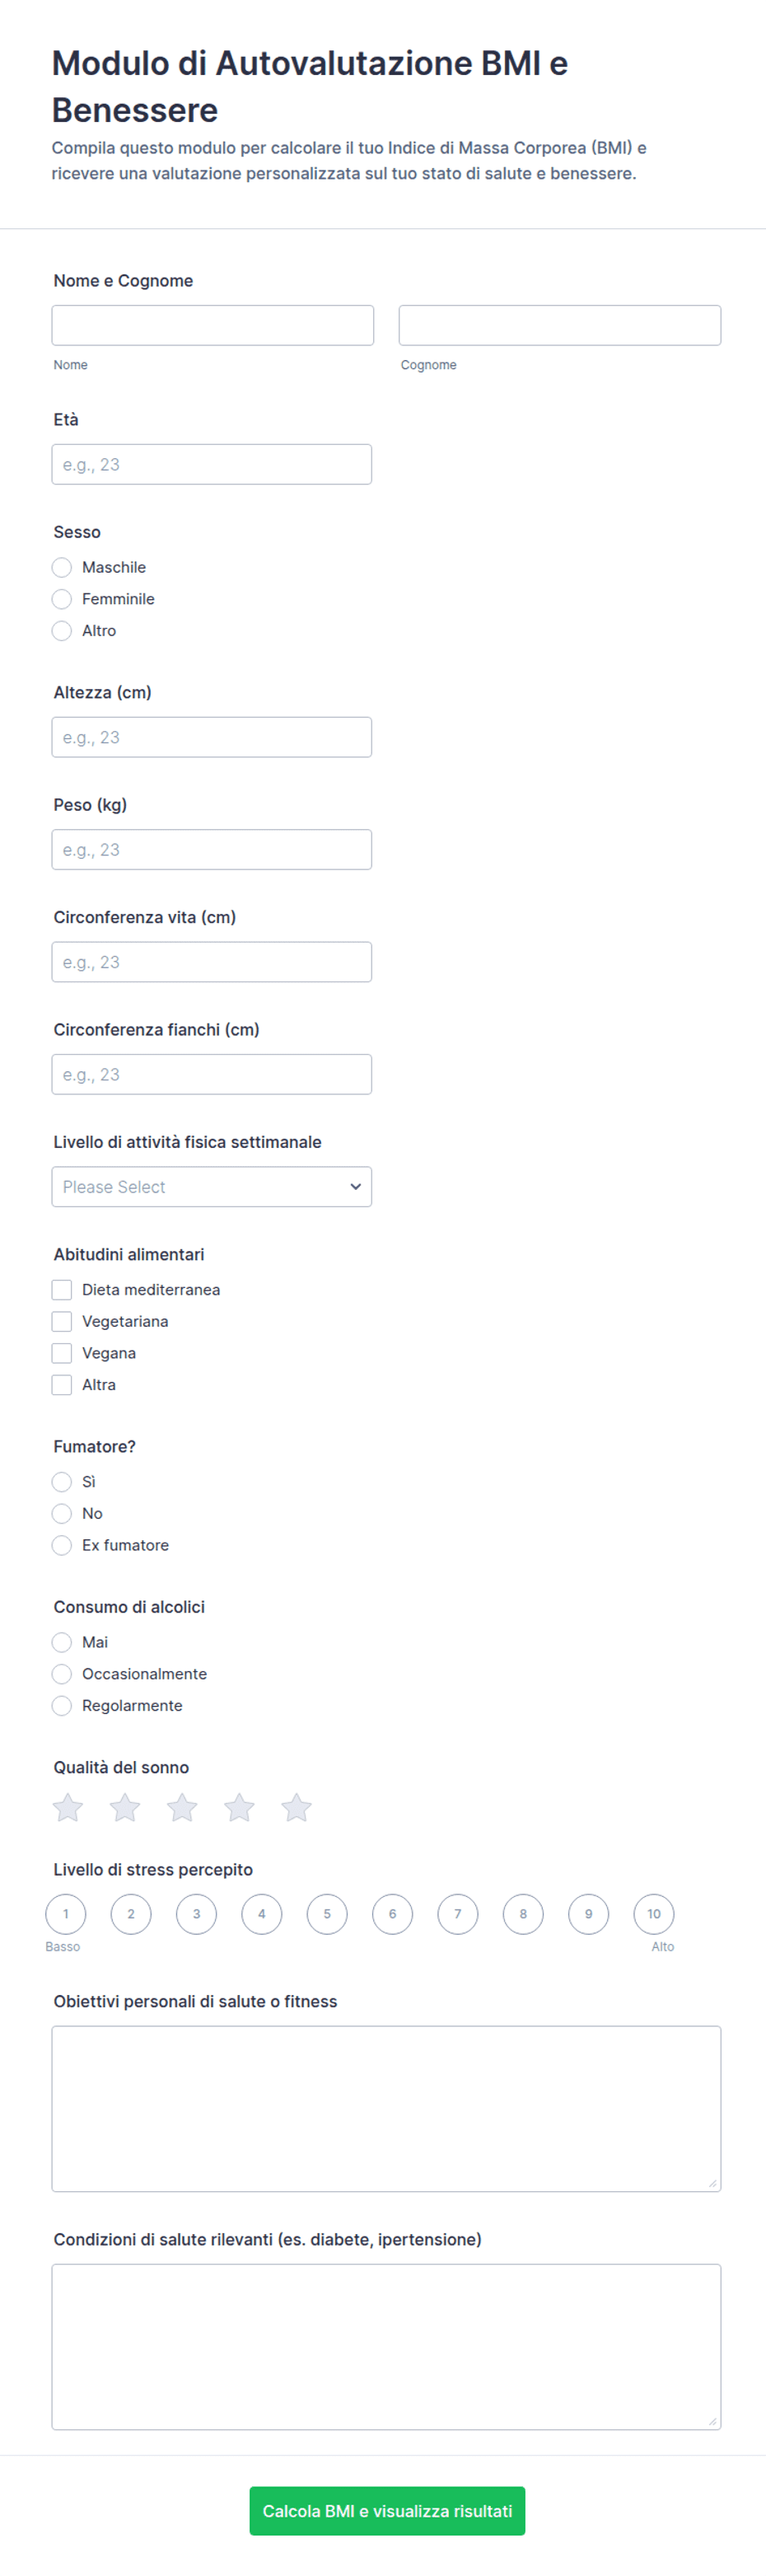
Task: Rate sleep quality with the second star
Action: click(125, 1807)
